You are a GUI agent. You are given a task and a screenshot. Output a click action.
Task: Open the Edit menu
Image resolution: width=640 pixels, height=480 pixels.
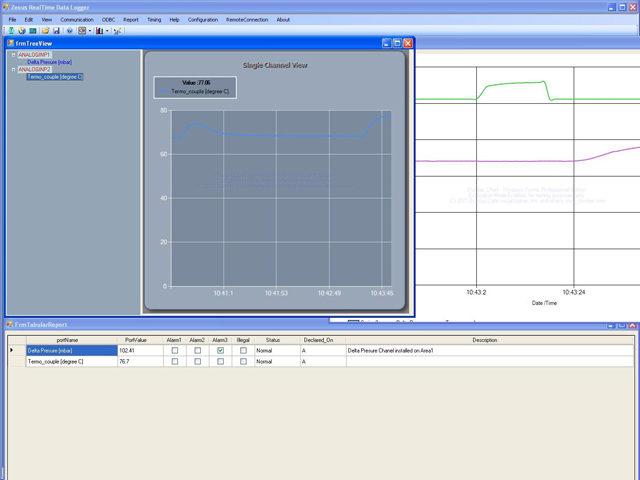click(29, 20)
